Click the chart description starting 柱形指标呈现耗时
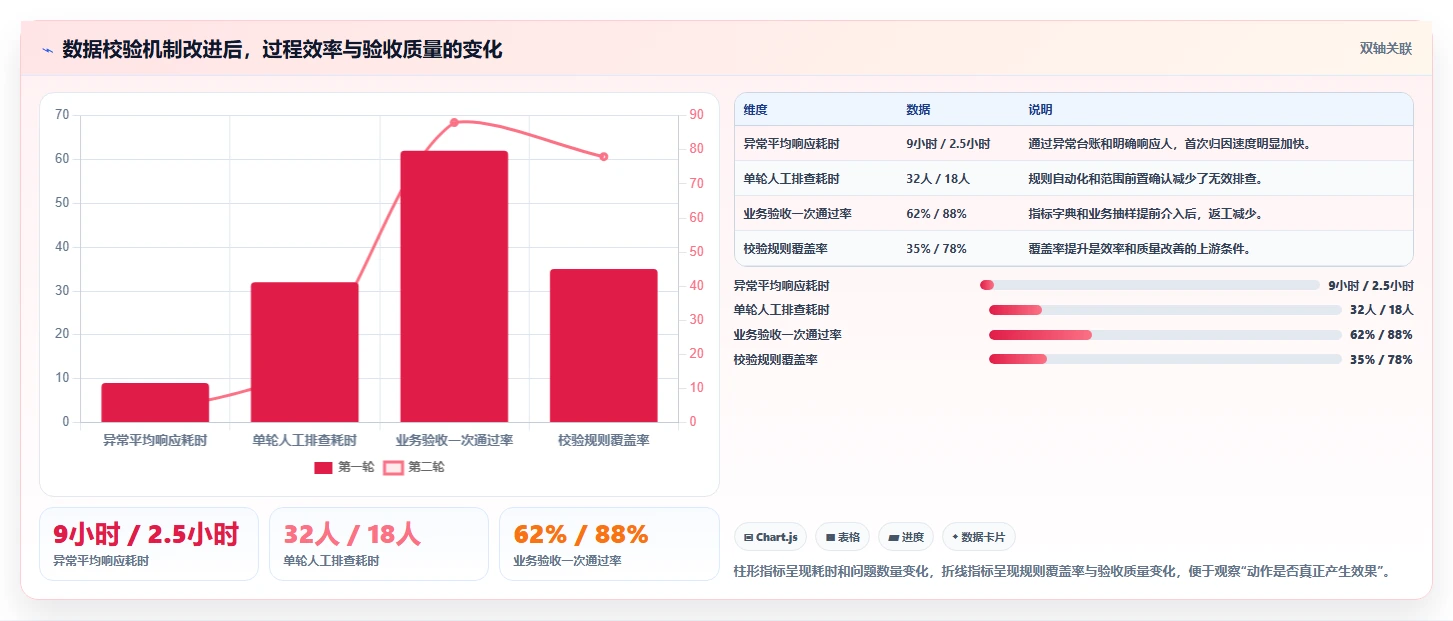Screen dimensions: 1453x621 [1062, 572]
